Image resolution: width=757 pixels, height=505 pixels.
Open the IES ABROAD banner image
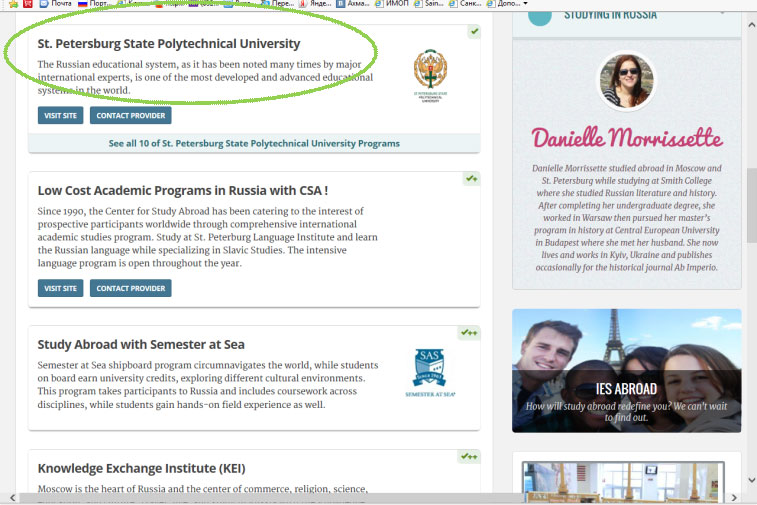(627, 371)
